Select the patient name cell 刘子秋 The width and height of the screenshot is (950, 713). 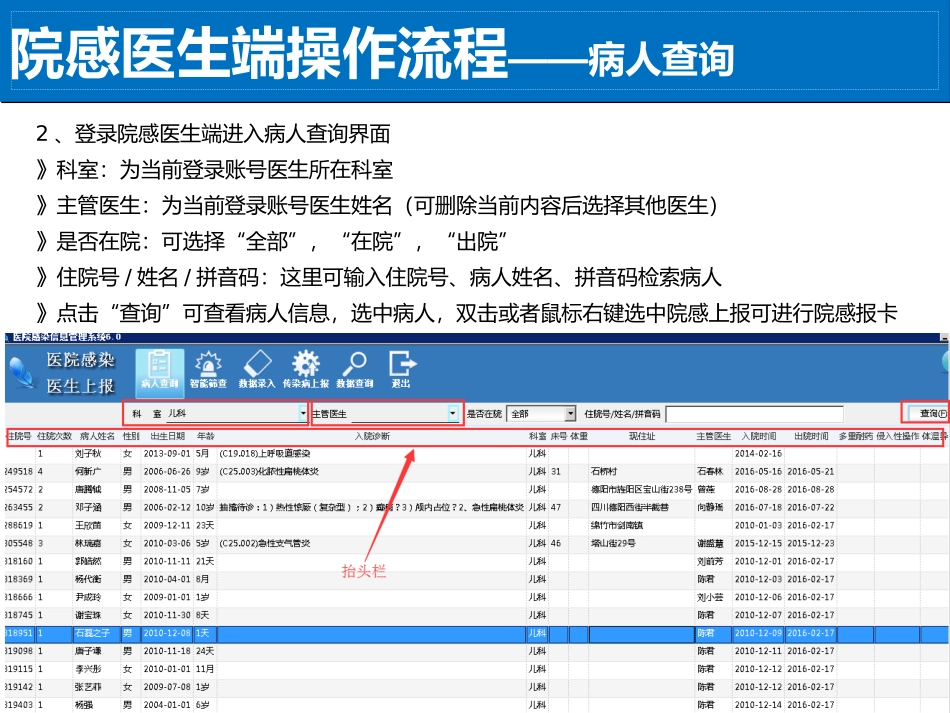(88, 453)
